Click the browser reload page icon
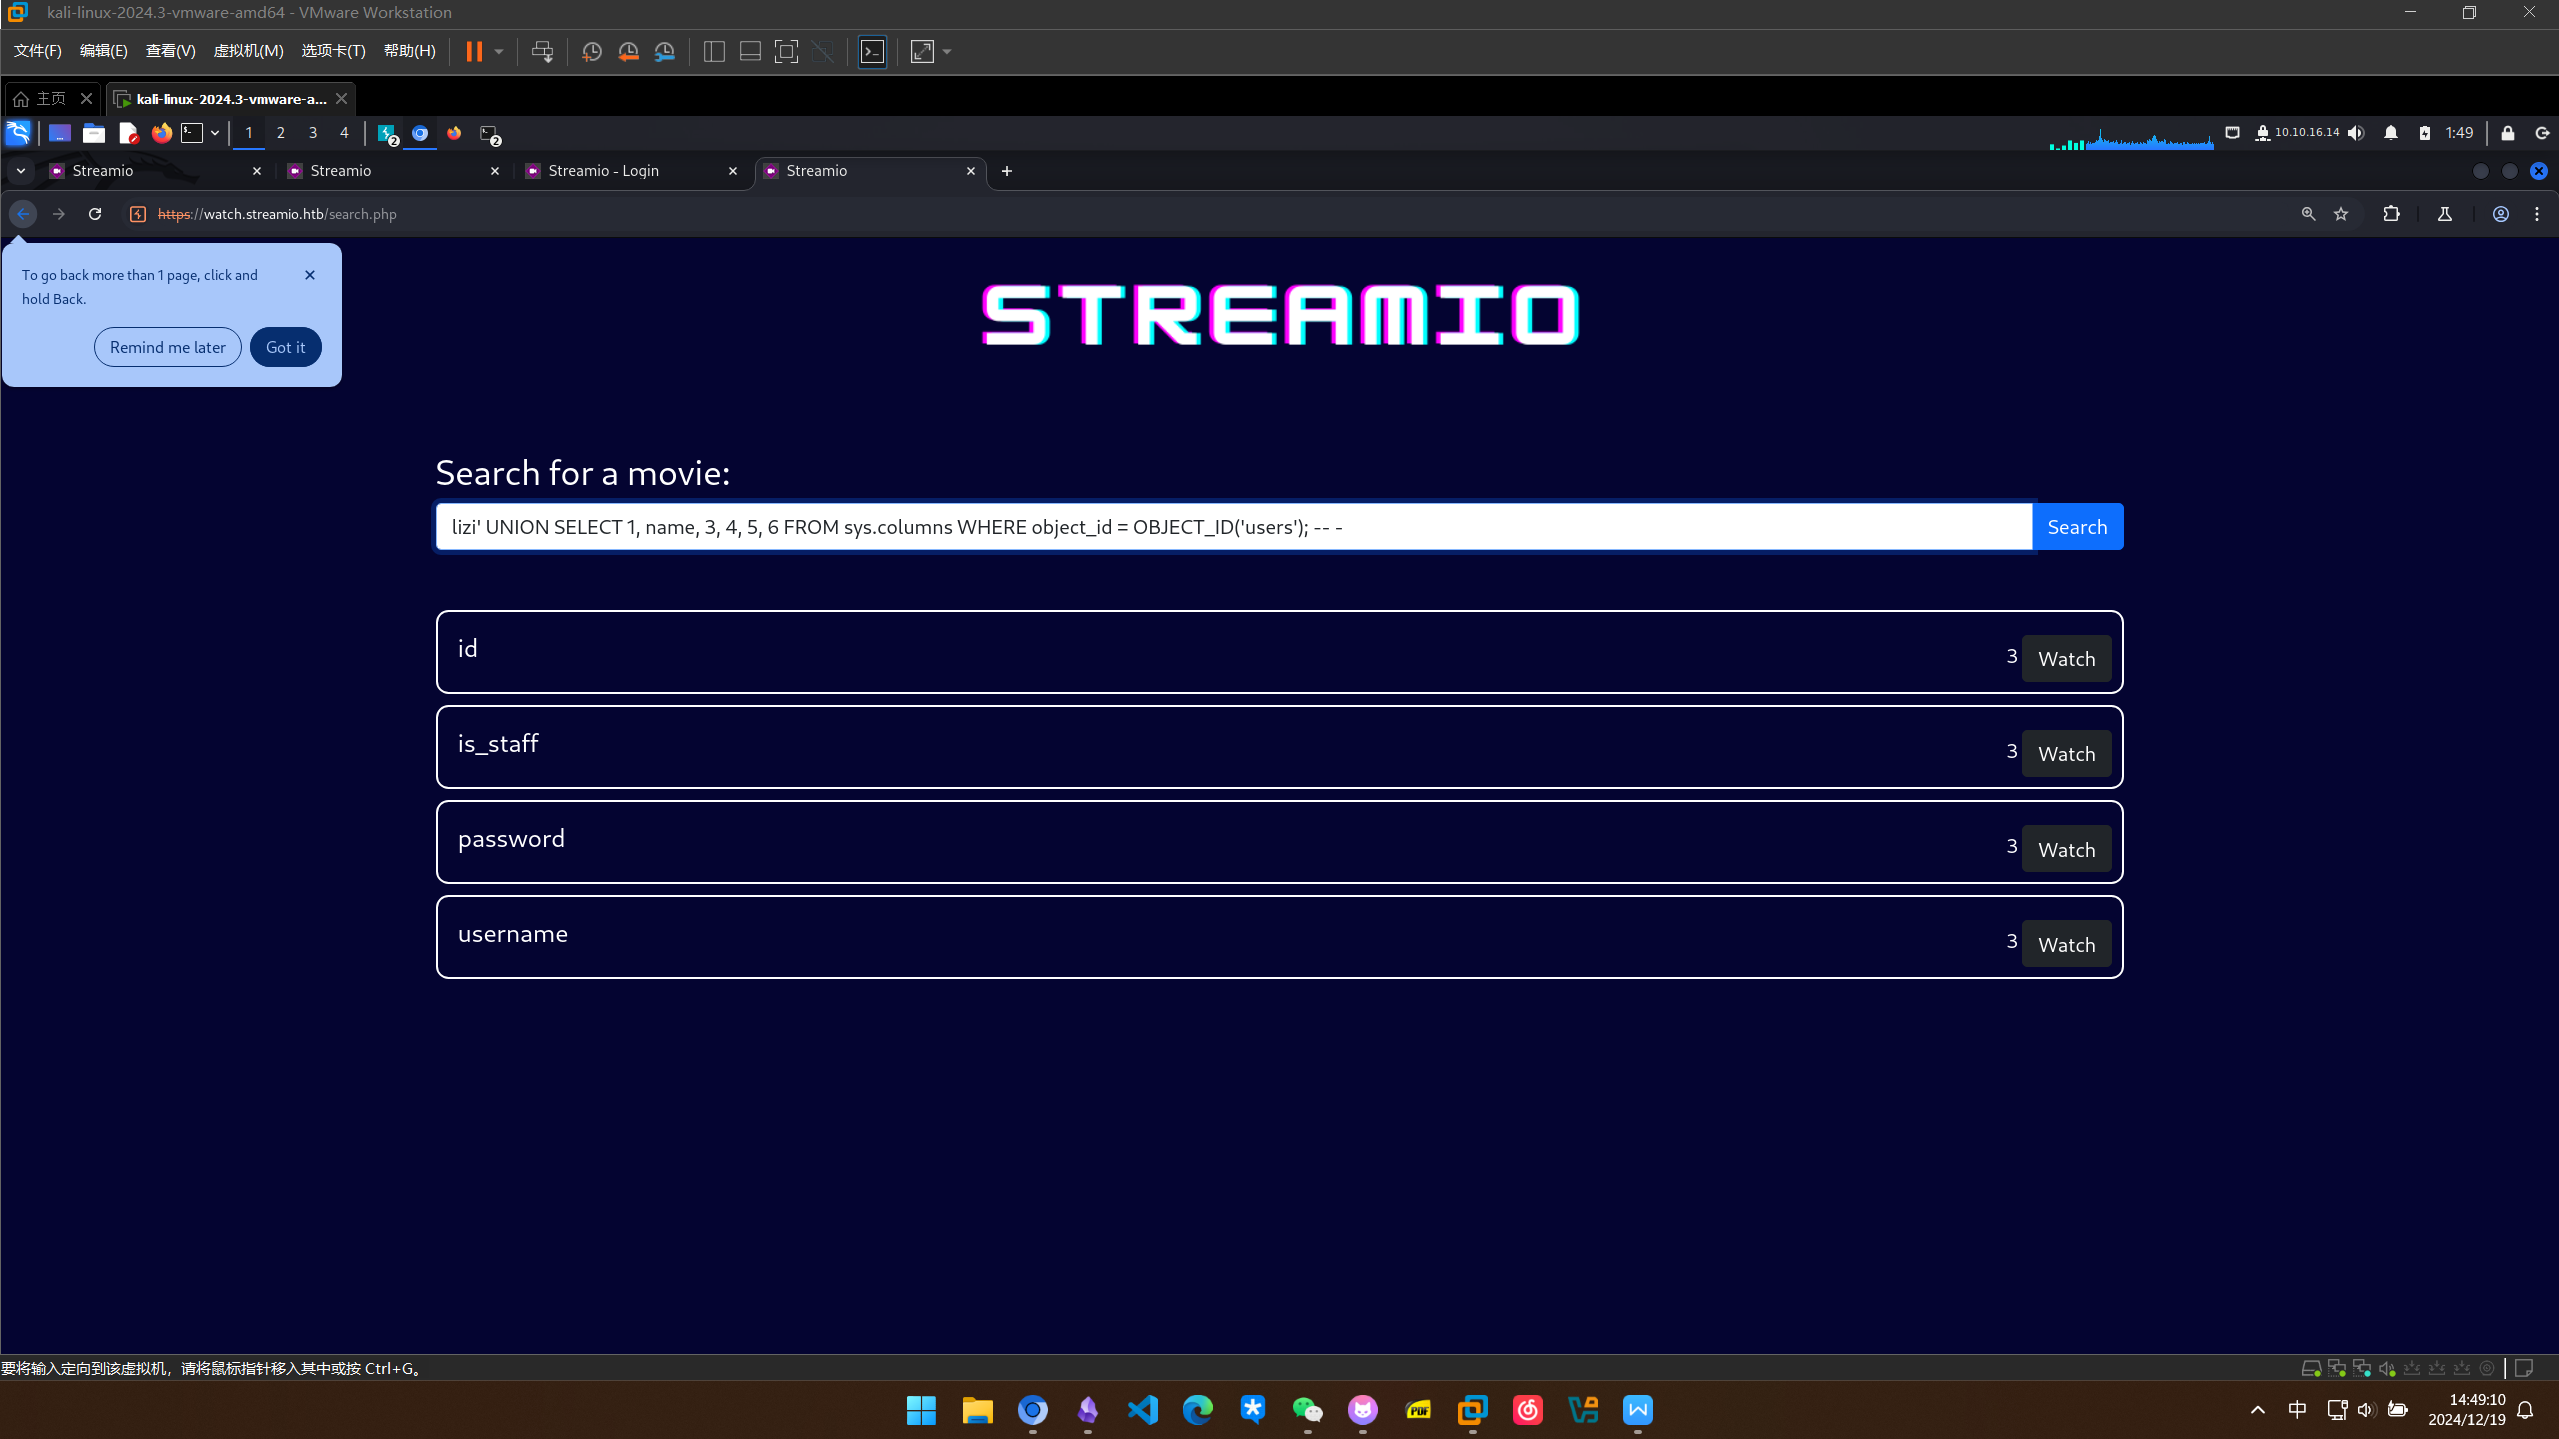The height and width of the screenshot is (1439, 2559). click(95, 214)
